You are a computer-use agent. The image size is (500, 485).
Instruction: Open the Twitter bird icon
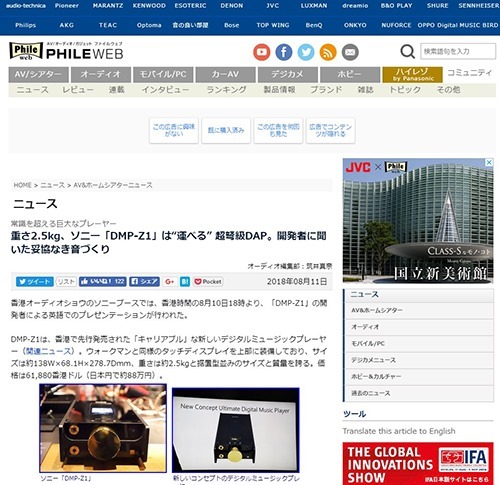click(x=306, y=52)
